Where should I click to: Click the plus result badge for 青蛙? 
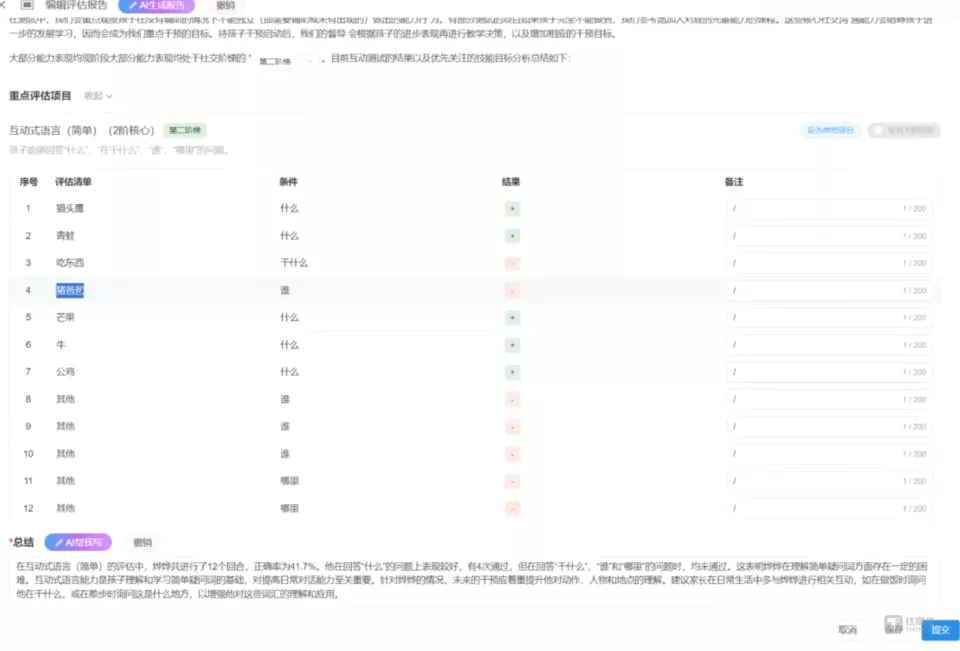pyautogui.click(x=512, y=236)
